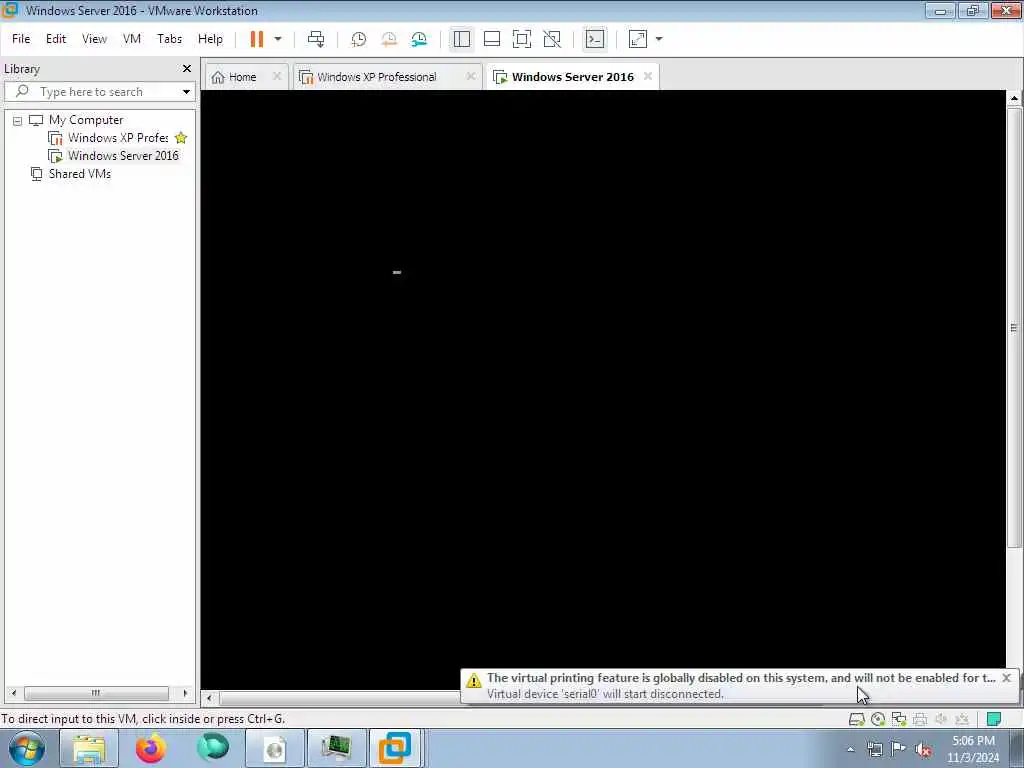This screenshot has width=1024, height=768.
Task: Open stretch options dropdown arrow
Action: point(659,39)
